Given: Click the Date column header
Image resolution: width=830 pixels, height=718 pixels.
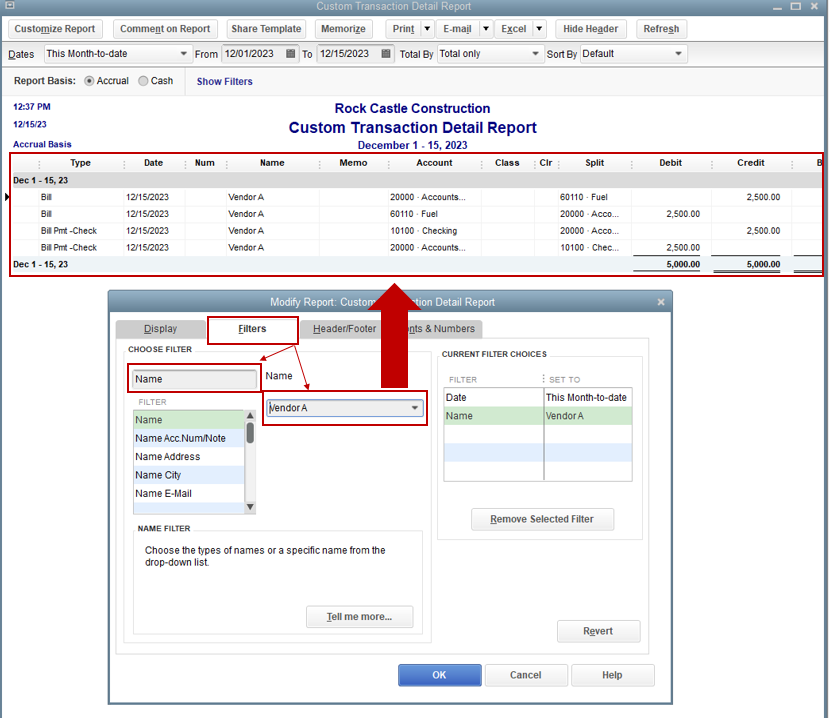Looking at the screenshot, I should (154, 163).
